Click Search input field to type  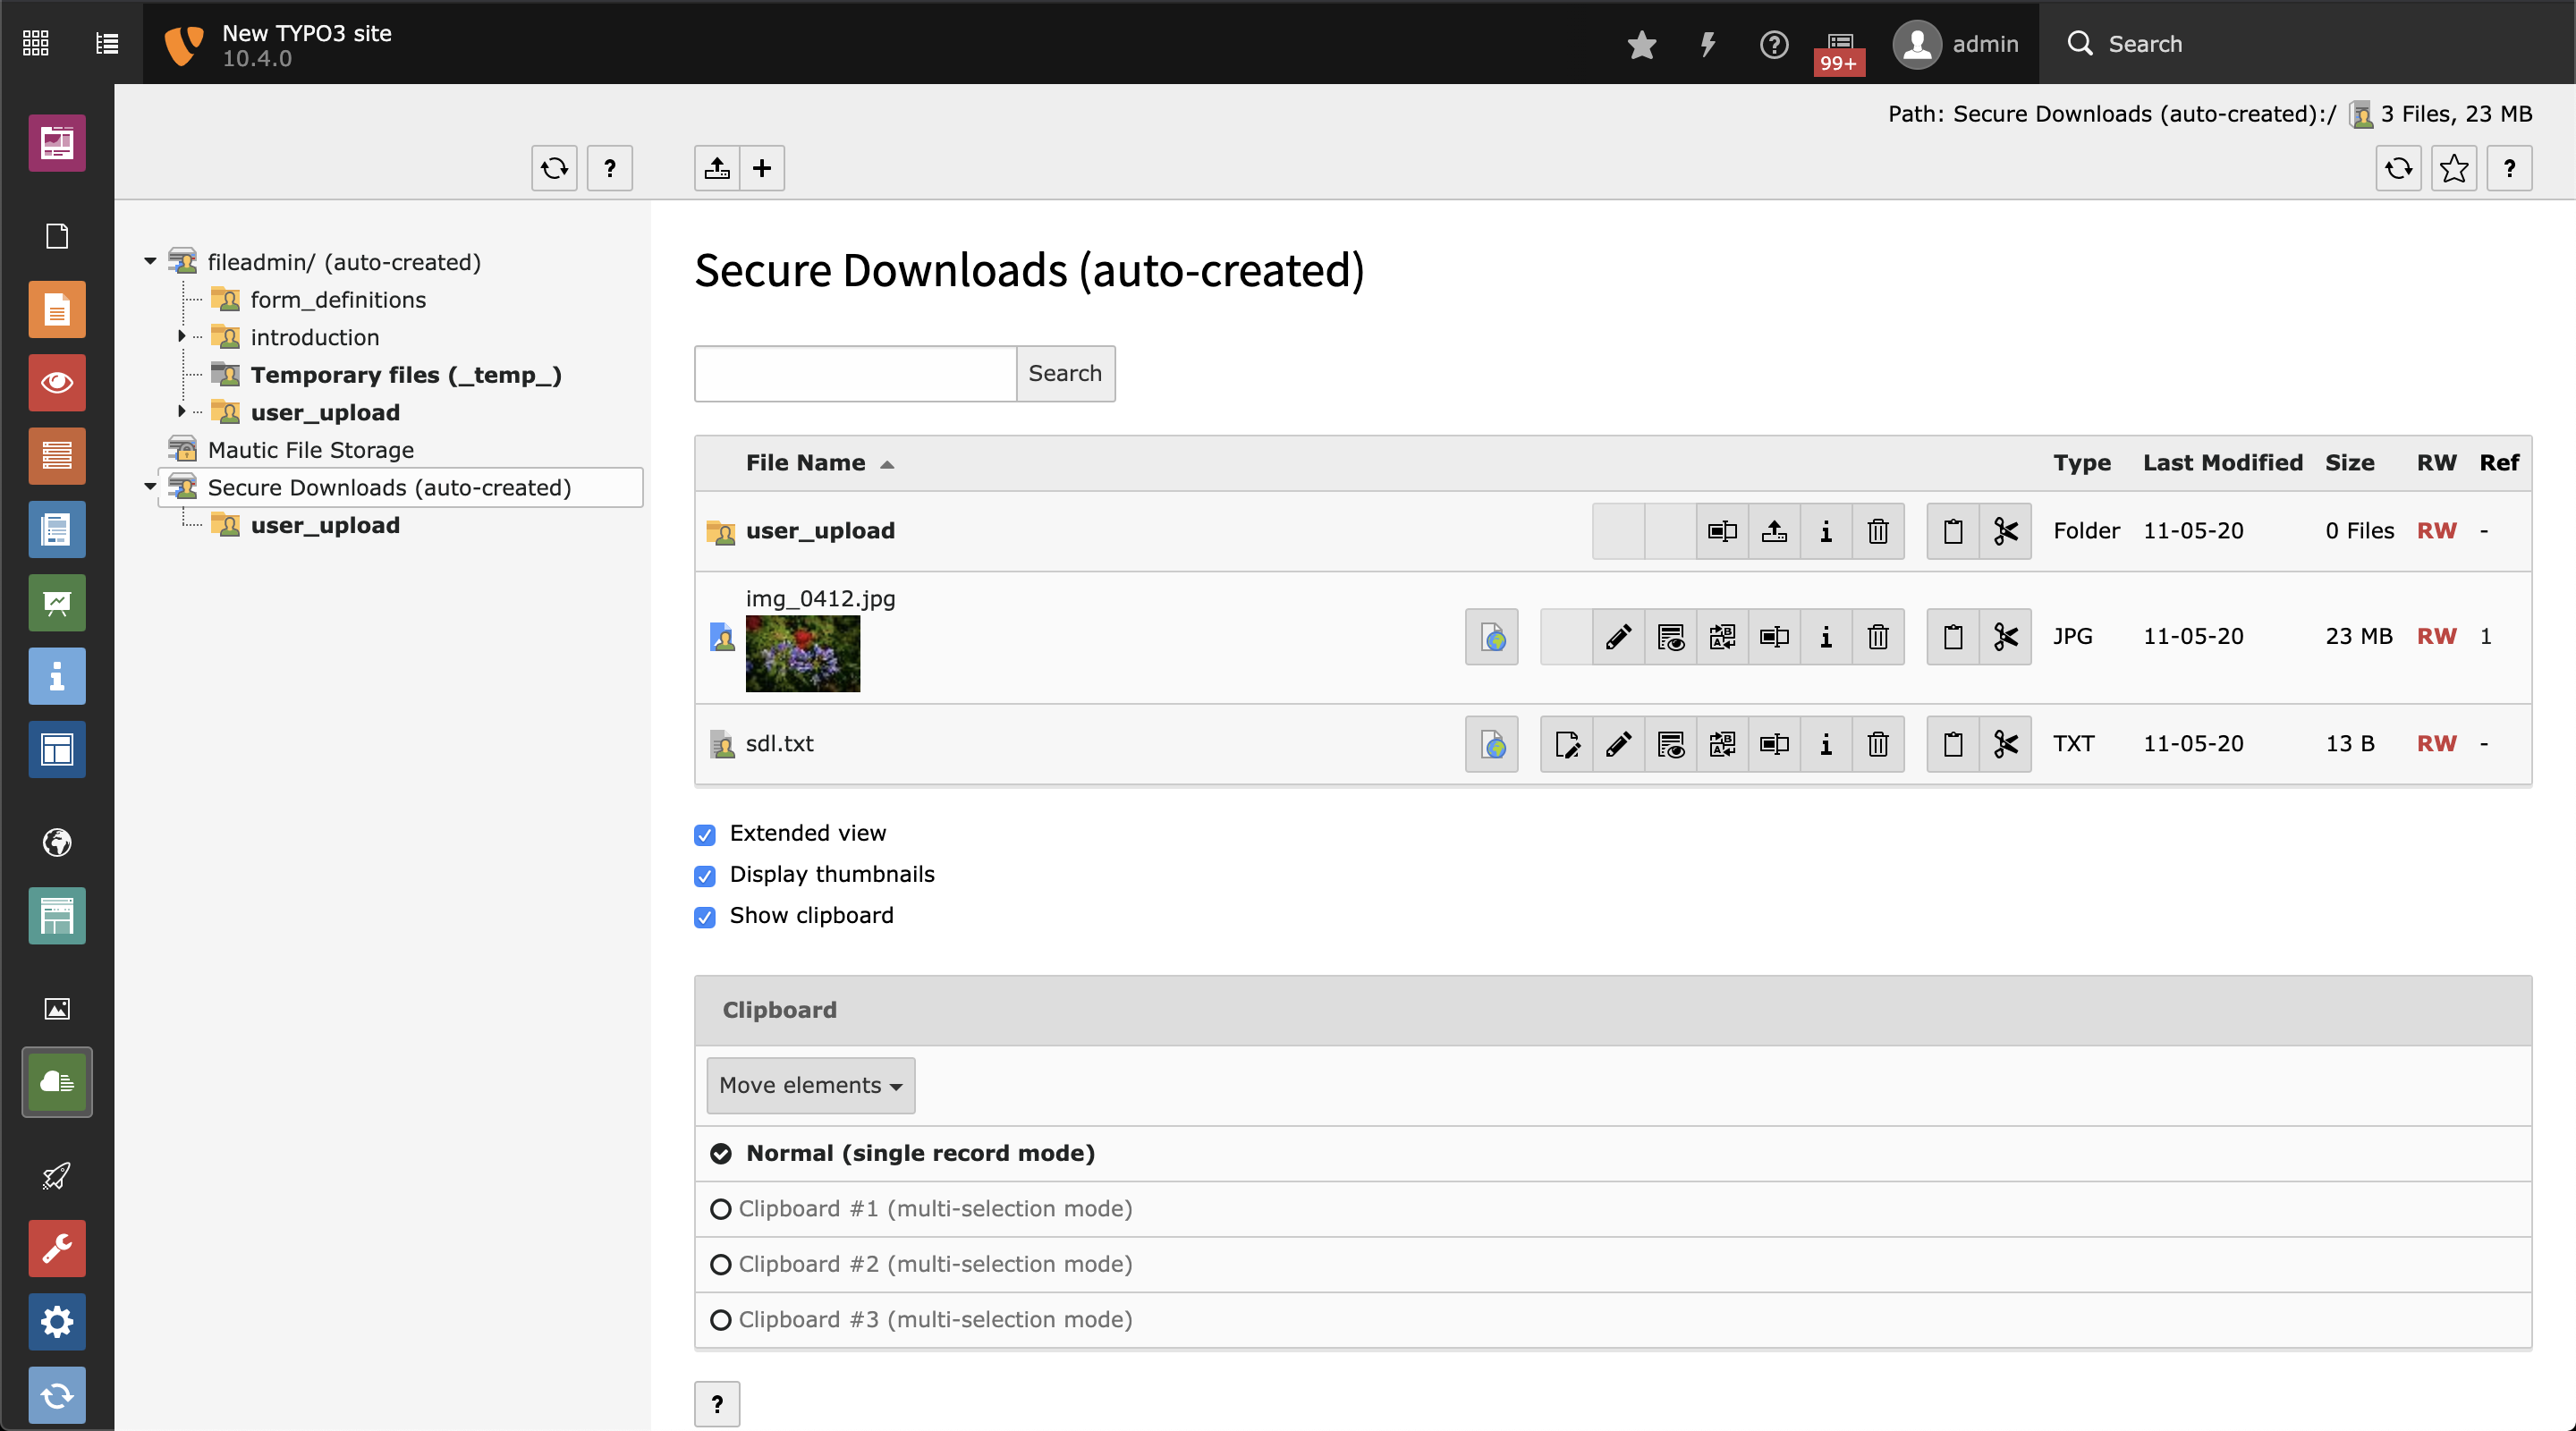coord(858,372)
